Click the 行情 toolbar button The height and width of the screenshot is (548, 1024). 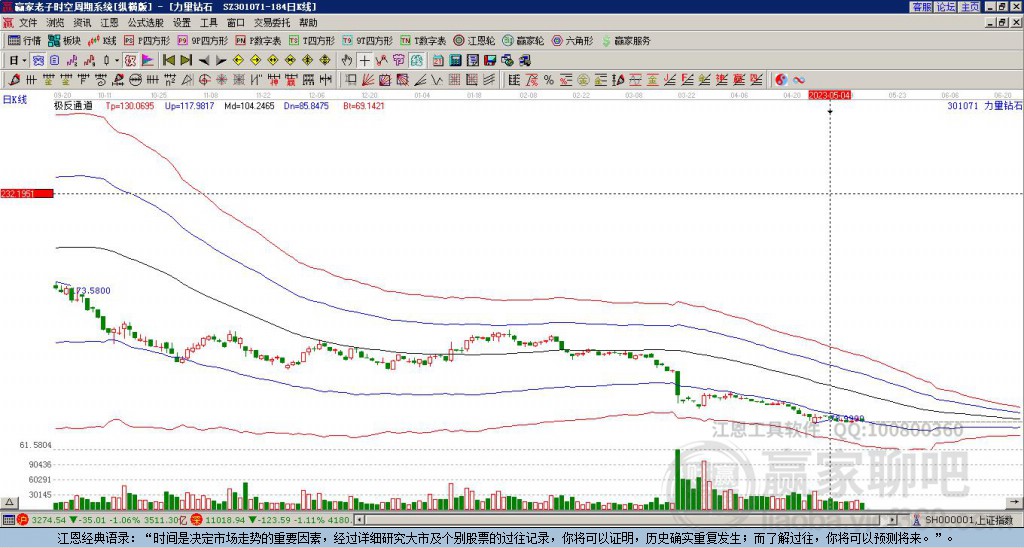[x=24, y=40]
